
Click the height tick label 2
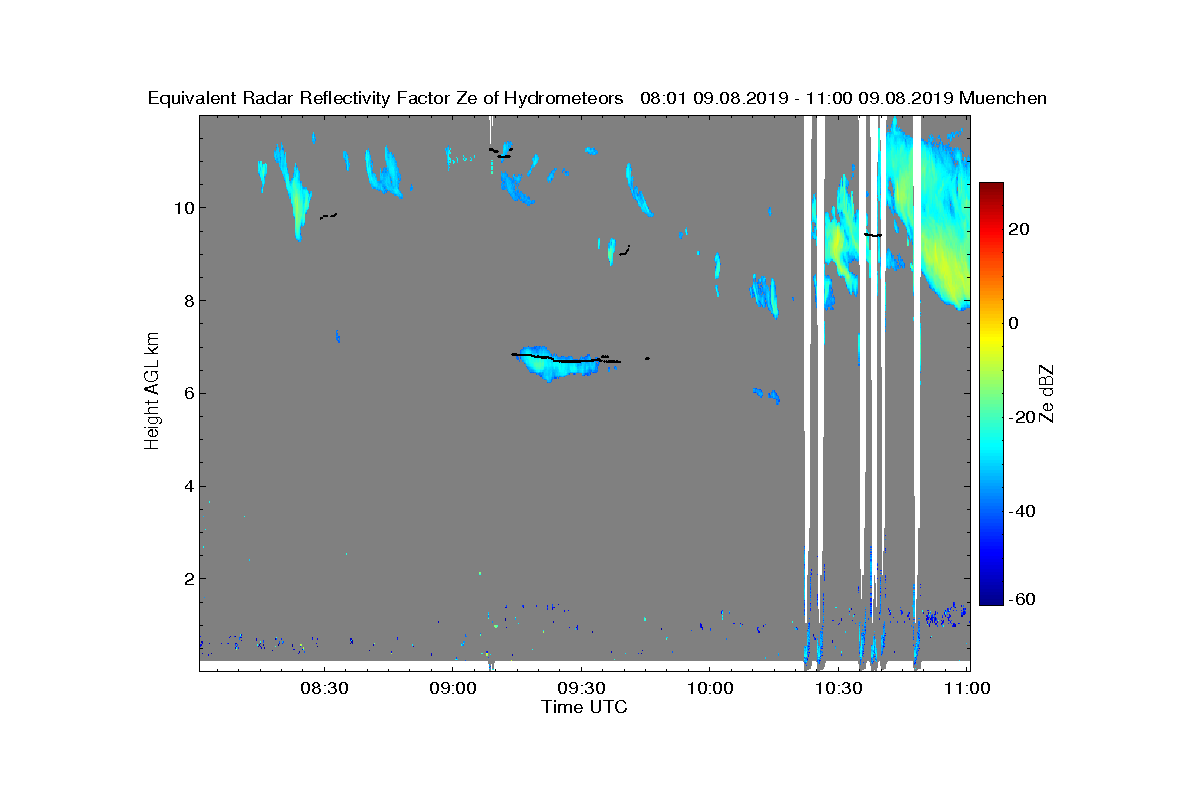click(x=187, y=579)
